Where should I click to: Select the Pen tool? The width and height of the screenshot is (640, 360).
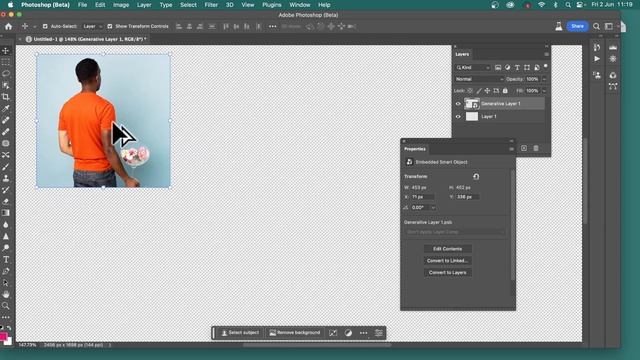(x=6, y=271)
